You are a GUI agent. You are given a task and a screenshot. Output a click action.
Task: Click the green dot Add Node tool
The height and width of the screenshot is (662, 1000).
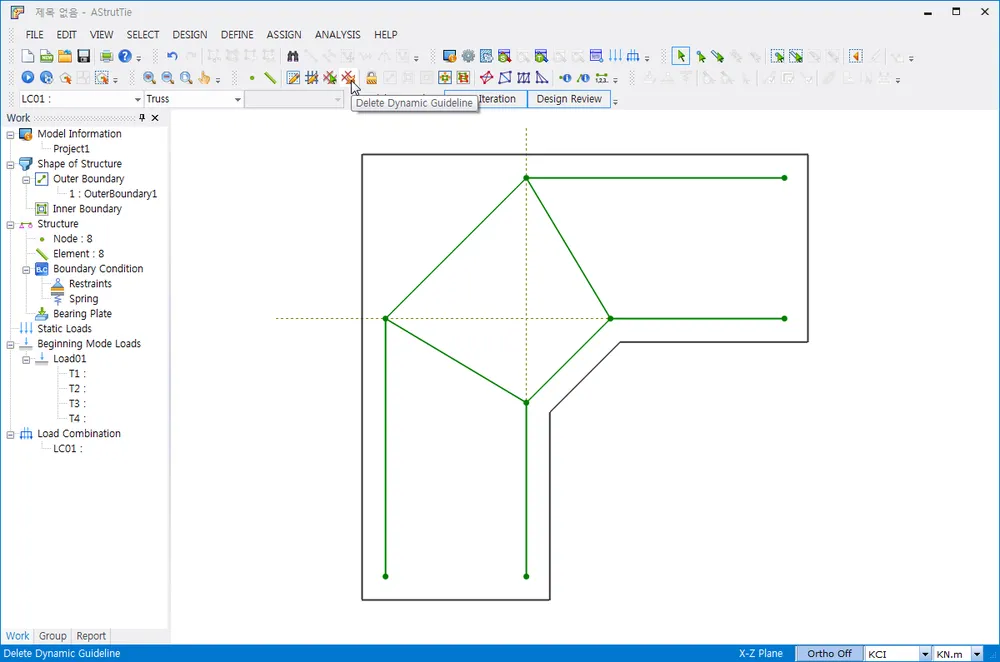252,78
